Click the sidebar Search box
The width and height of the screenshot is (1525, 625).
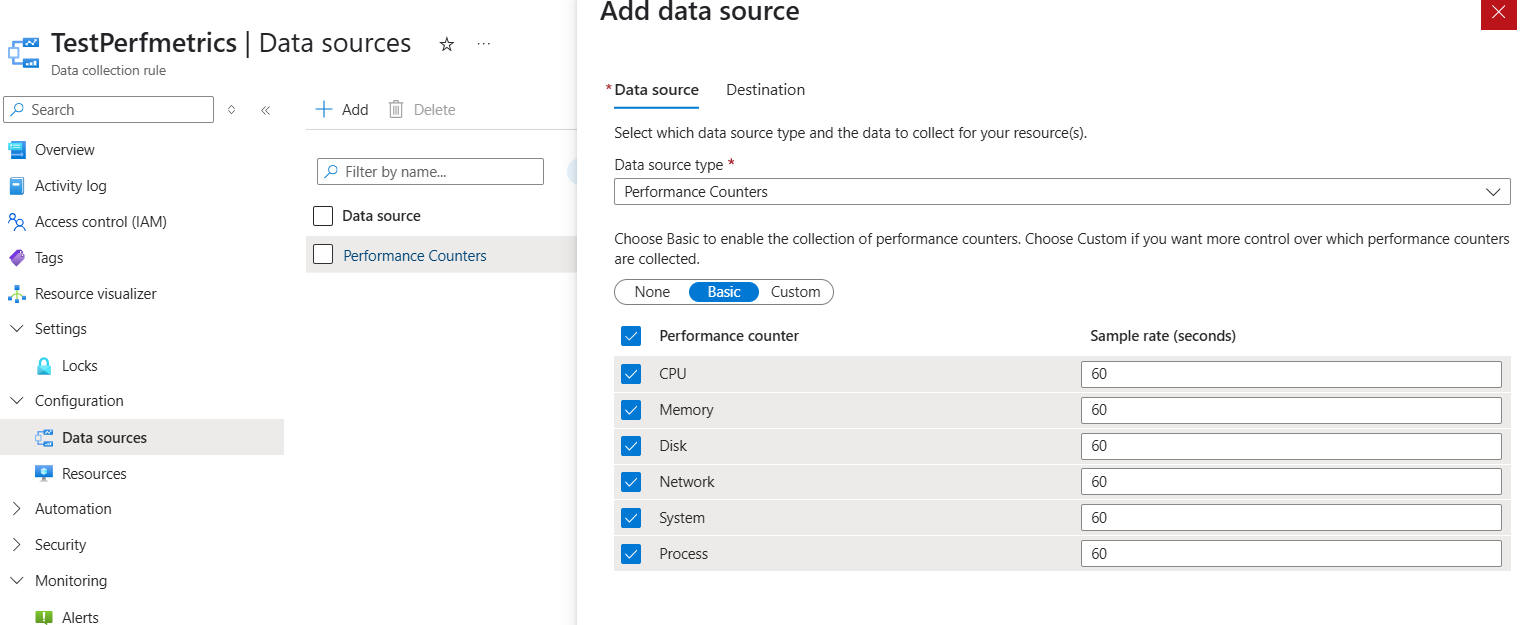click(x=109, y=110)
